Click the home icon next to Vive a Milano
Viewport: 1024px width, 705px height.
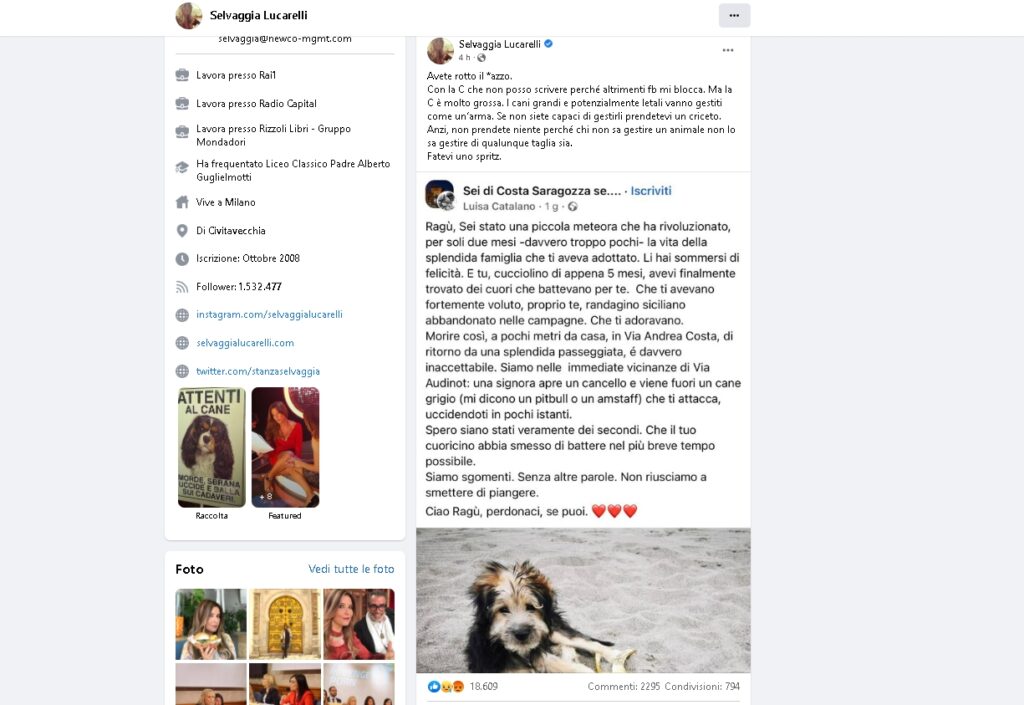tap(182, 202)
